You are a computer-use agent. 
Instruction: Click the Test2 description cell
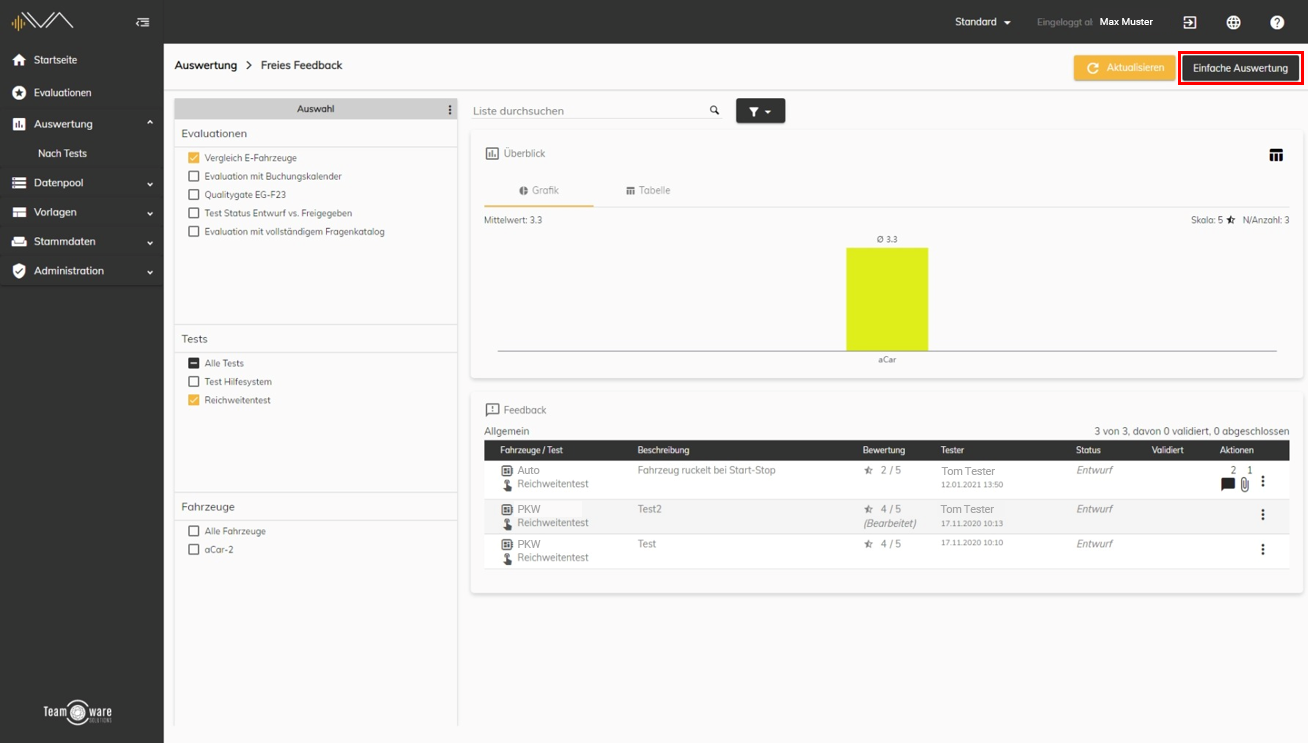pos(650,509)
